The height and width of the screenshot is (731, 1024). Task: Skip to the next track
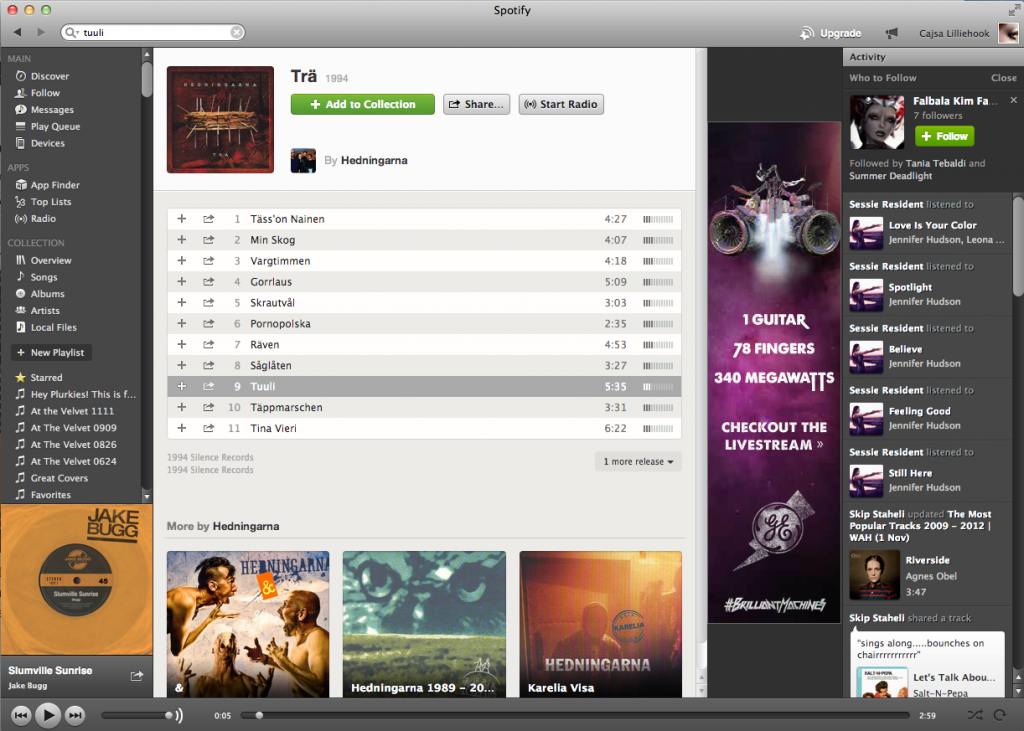pos(75,715)
